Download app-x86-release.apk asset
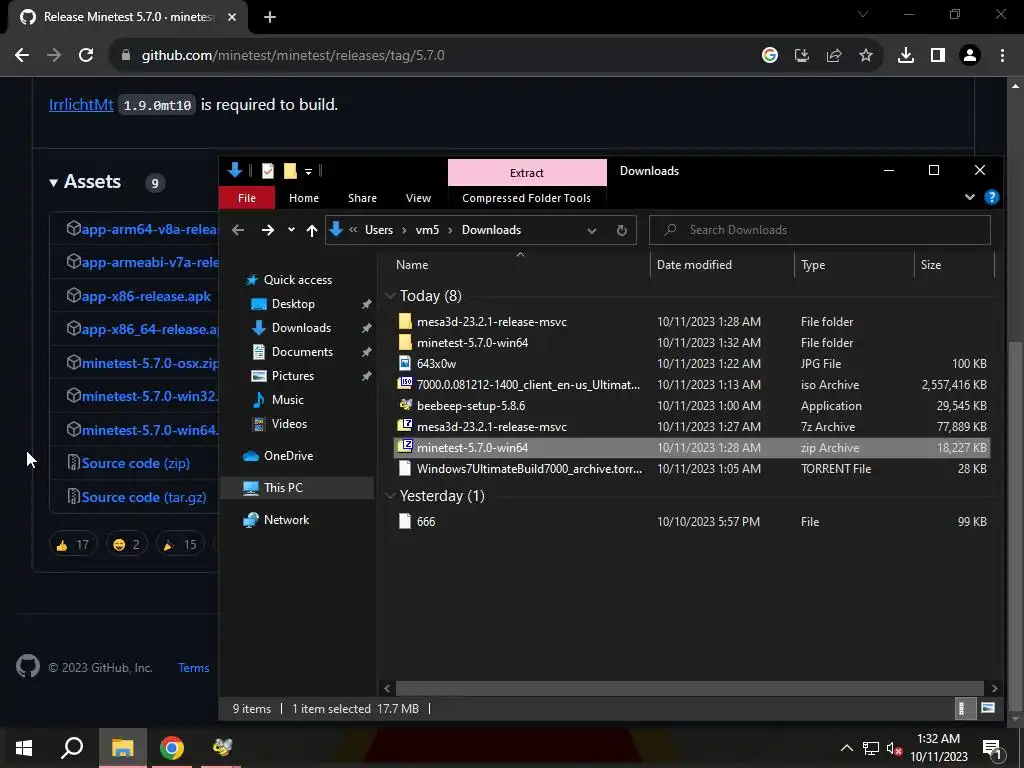Screen dimensions: 1024x768 point(146,296)
